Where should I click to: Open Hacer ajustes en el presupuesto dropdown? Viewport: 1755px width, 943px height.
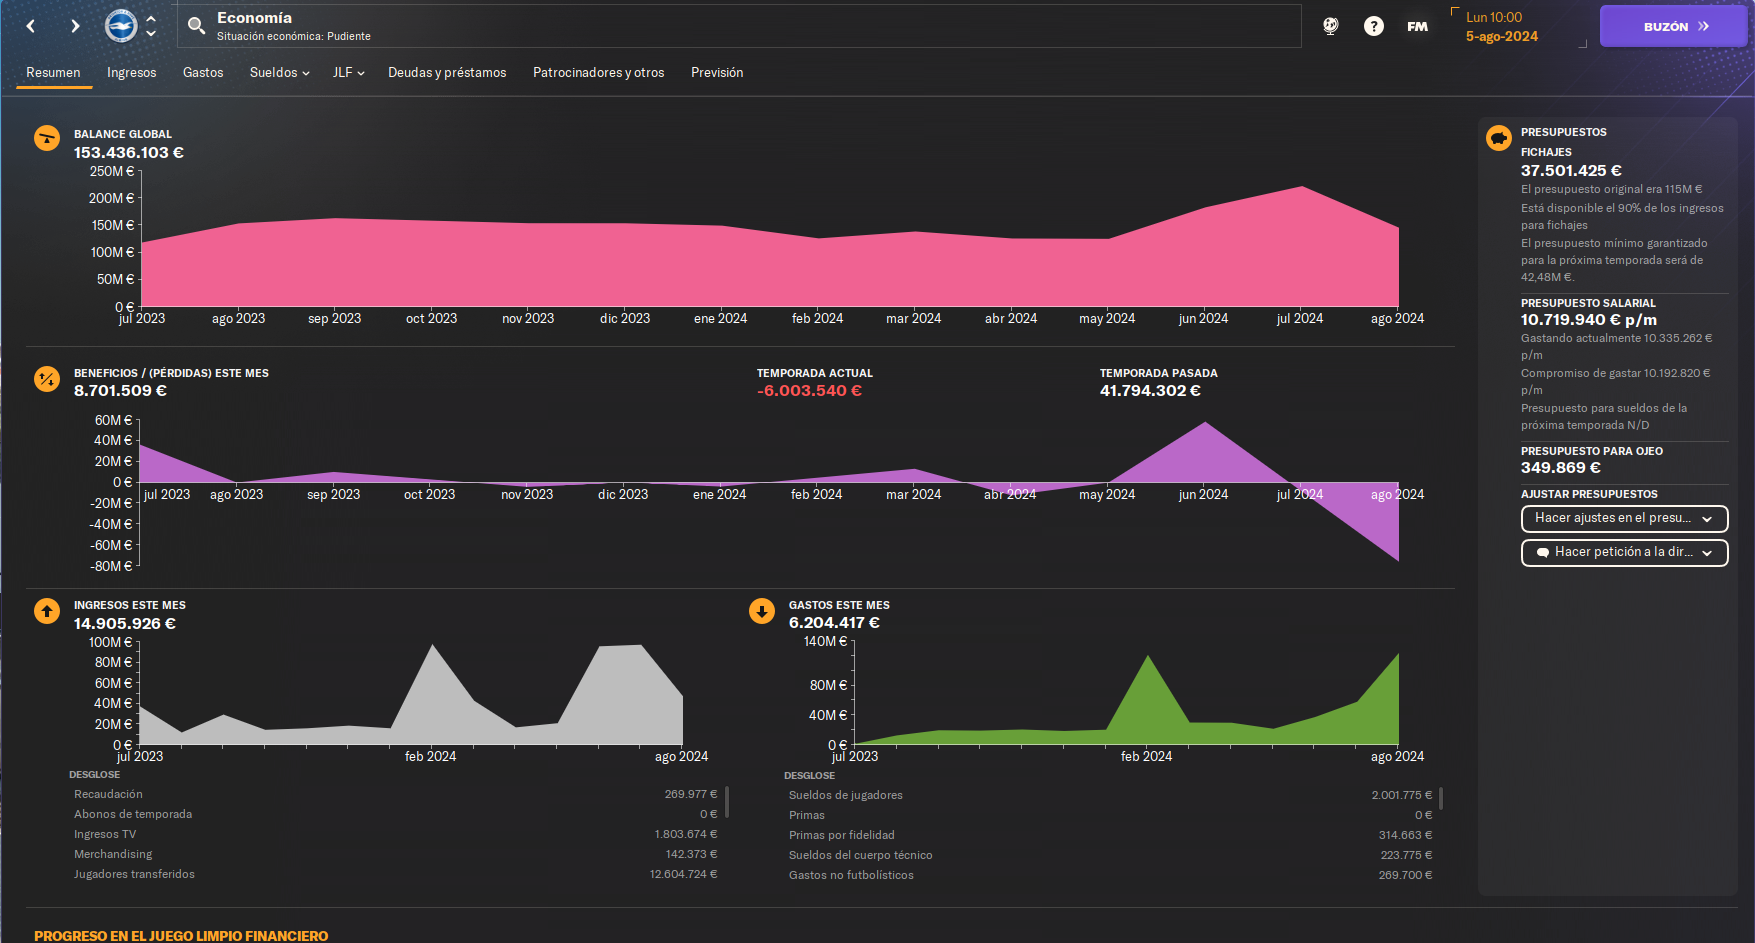tap(1624, 518)
